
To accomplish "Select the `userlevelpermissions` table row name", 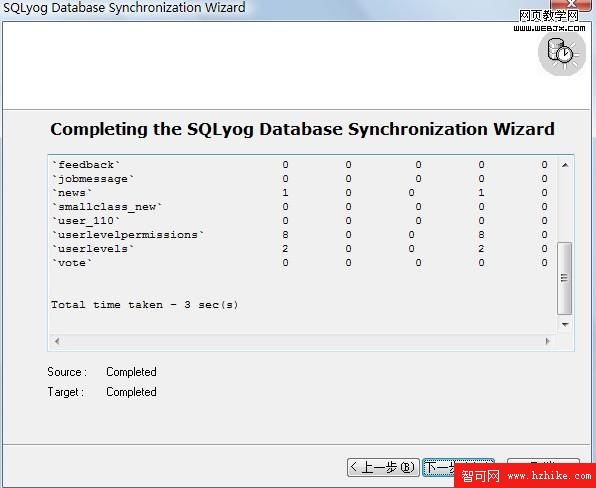I will (x=128, y=235).
